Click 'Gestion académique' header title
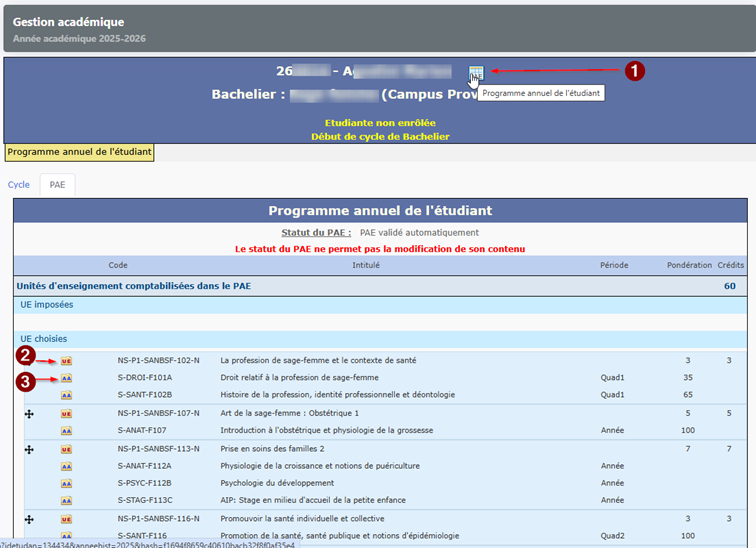Image resolution: width=756 pixels, height=548 pixels. coord(68,22)
